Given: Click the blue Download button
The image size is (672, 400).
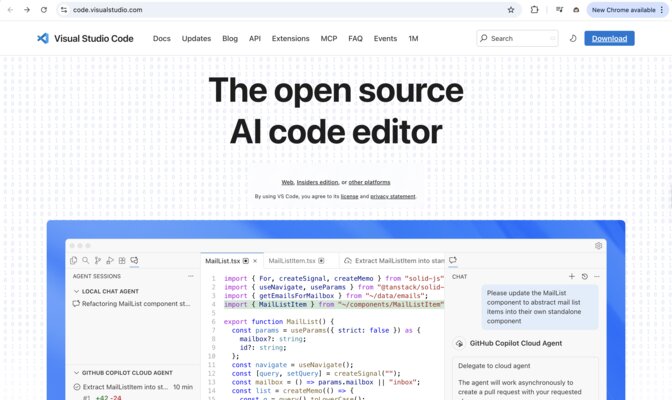Looking at the screenshot, I should click(609, 38).
